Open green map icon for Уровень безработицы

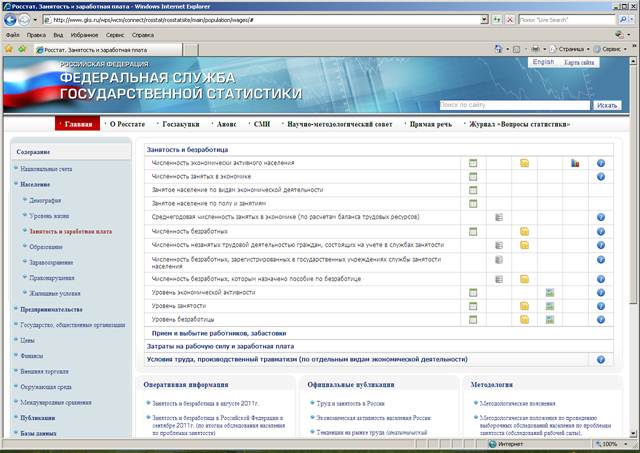click(550, 320)
